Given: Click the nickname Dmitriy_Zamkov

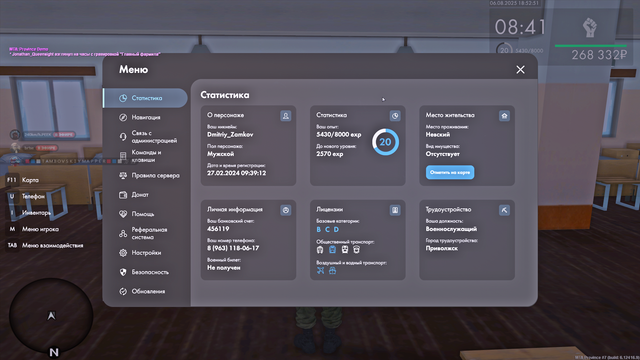Looking at the screenshot, I should tap(230, 135).
